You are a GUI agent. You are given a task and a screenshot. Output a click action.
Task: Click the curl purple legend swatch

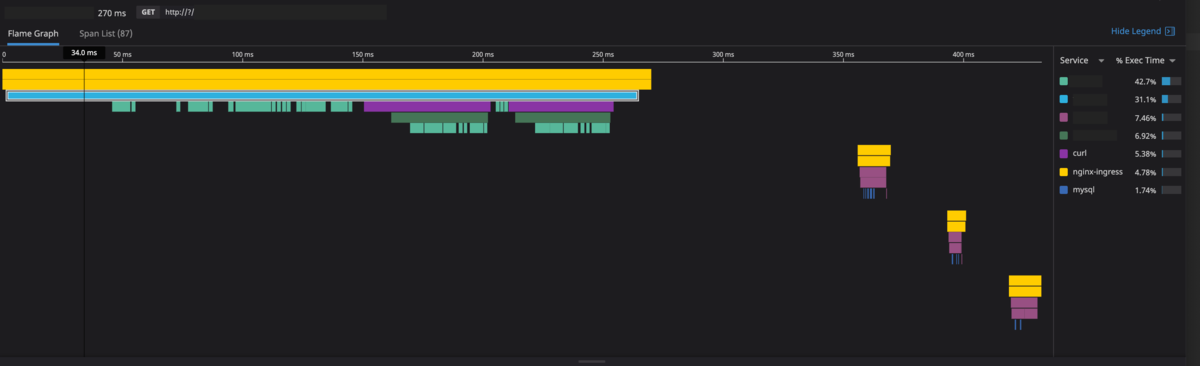pos(1064,154)
